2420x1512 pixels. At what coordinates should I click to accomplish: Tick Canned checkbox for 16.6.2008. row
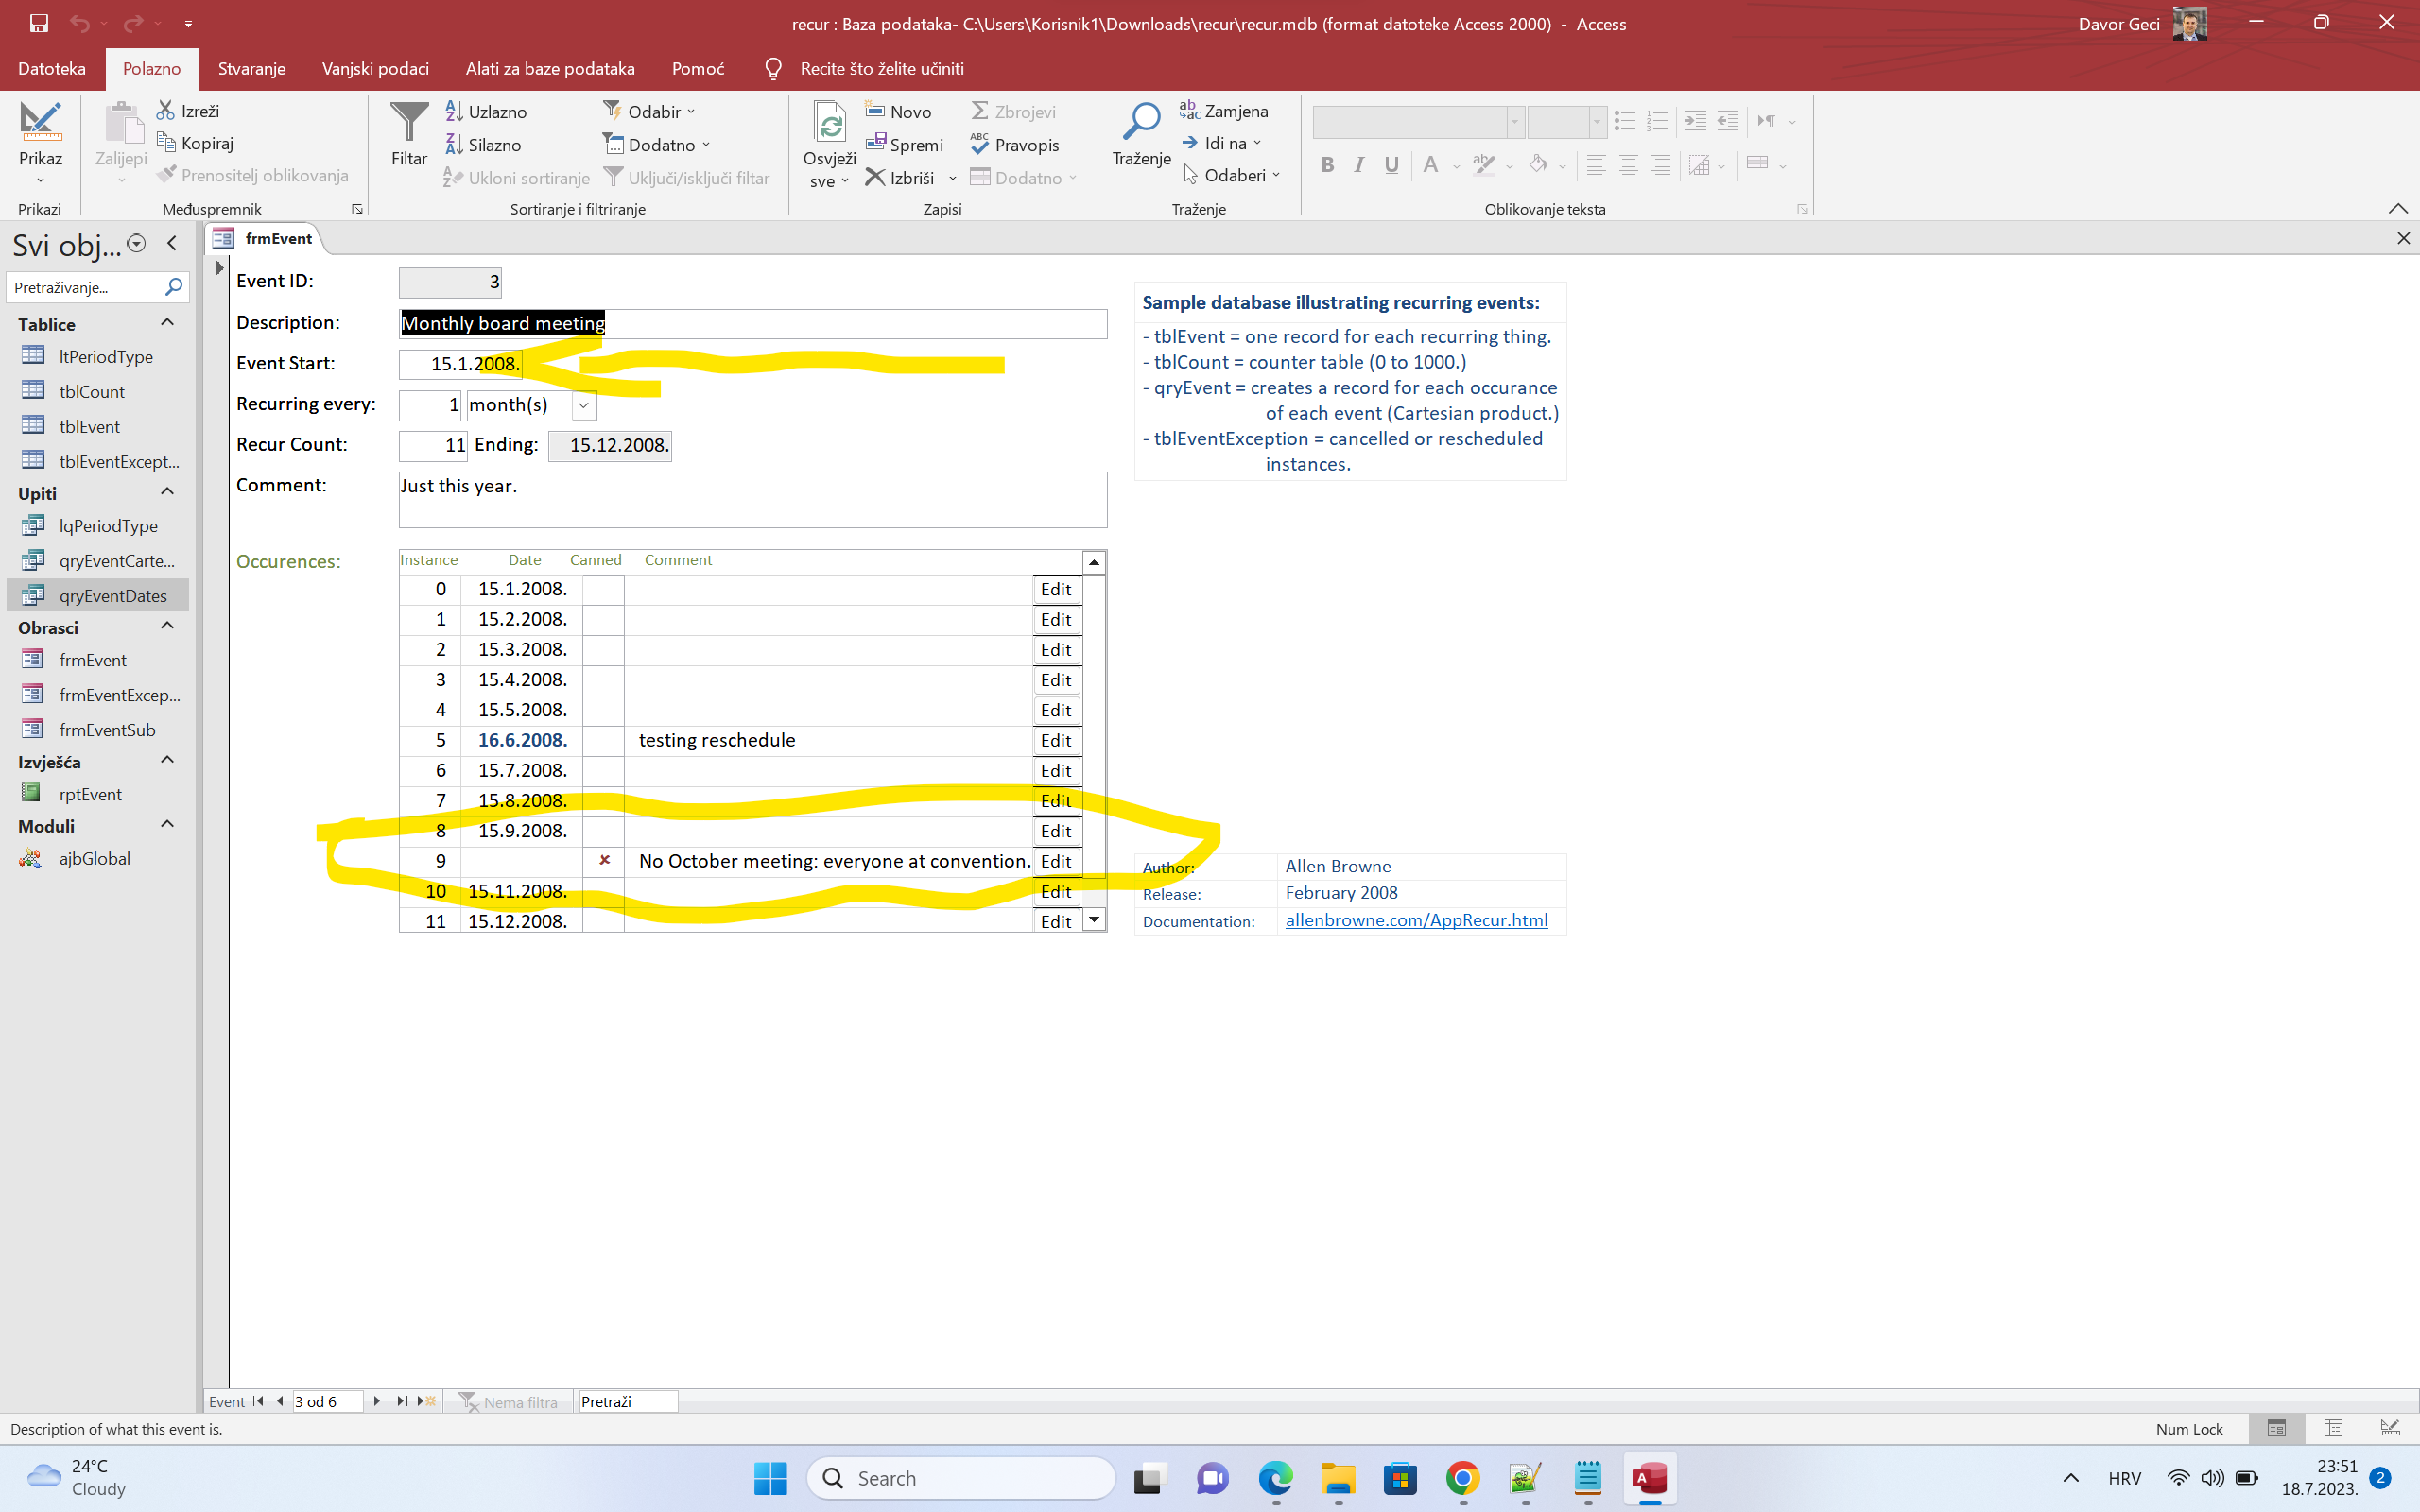tap(604, 740)
